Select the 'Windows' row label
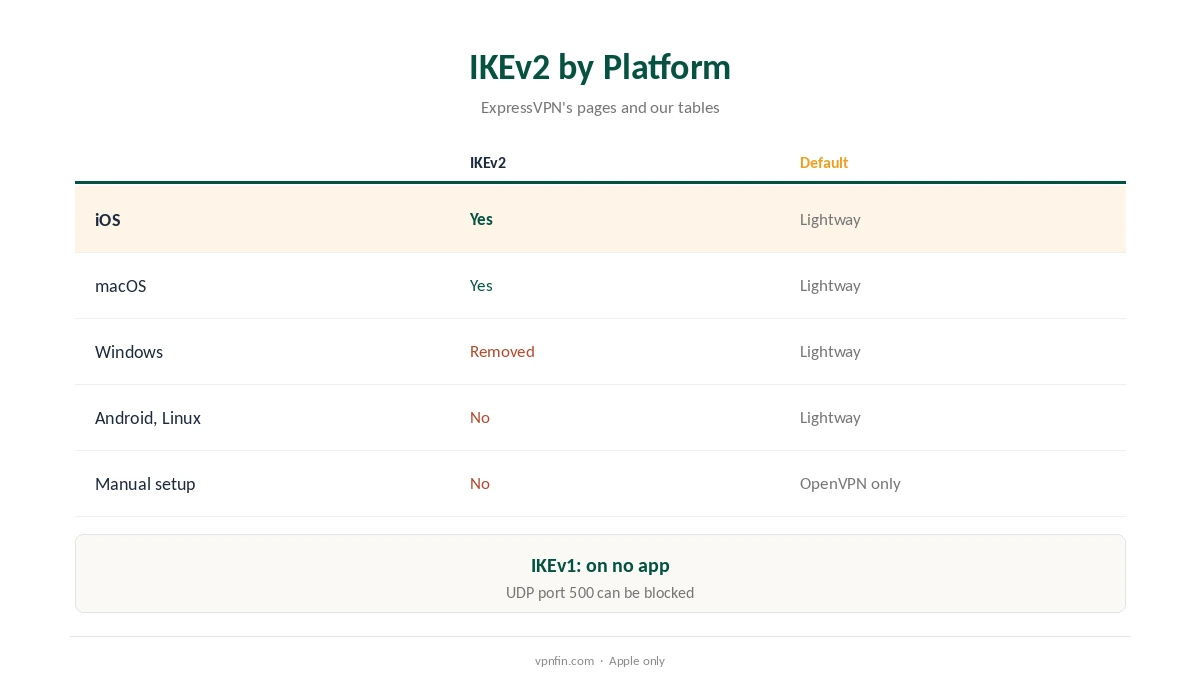1200x680 pixels. pyautogui.click(x=129, y=352)
